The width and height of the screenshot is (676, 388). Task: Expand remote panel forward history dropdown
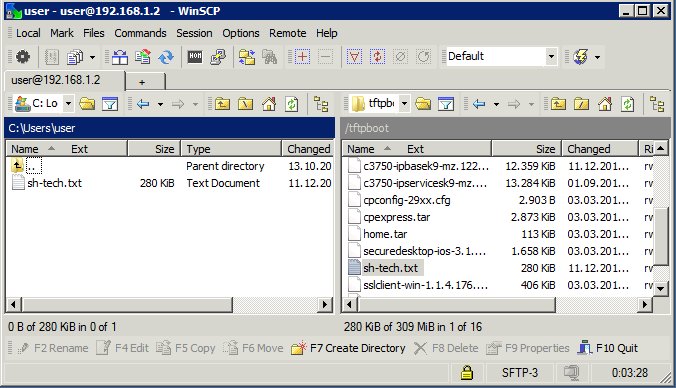coord(531,104)
